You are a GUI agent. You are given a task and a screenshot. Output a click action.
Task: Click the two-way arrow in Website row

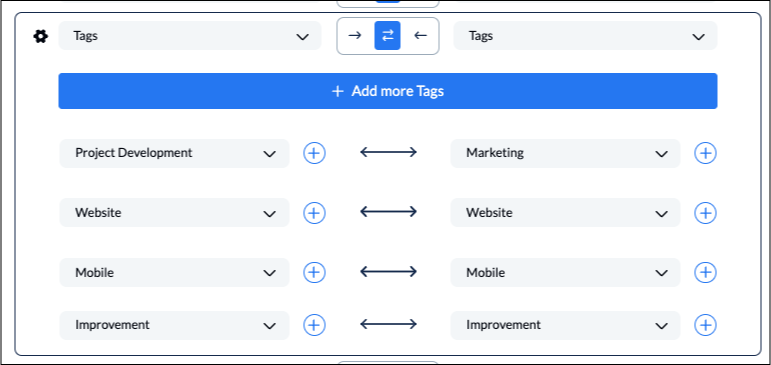tap(388, 212)
